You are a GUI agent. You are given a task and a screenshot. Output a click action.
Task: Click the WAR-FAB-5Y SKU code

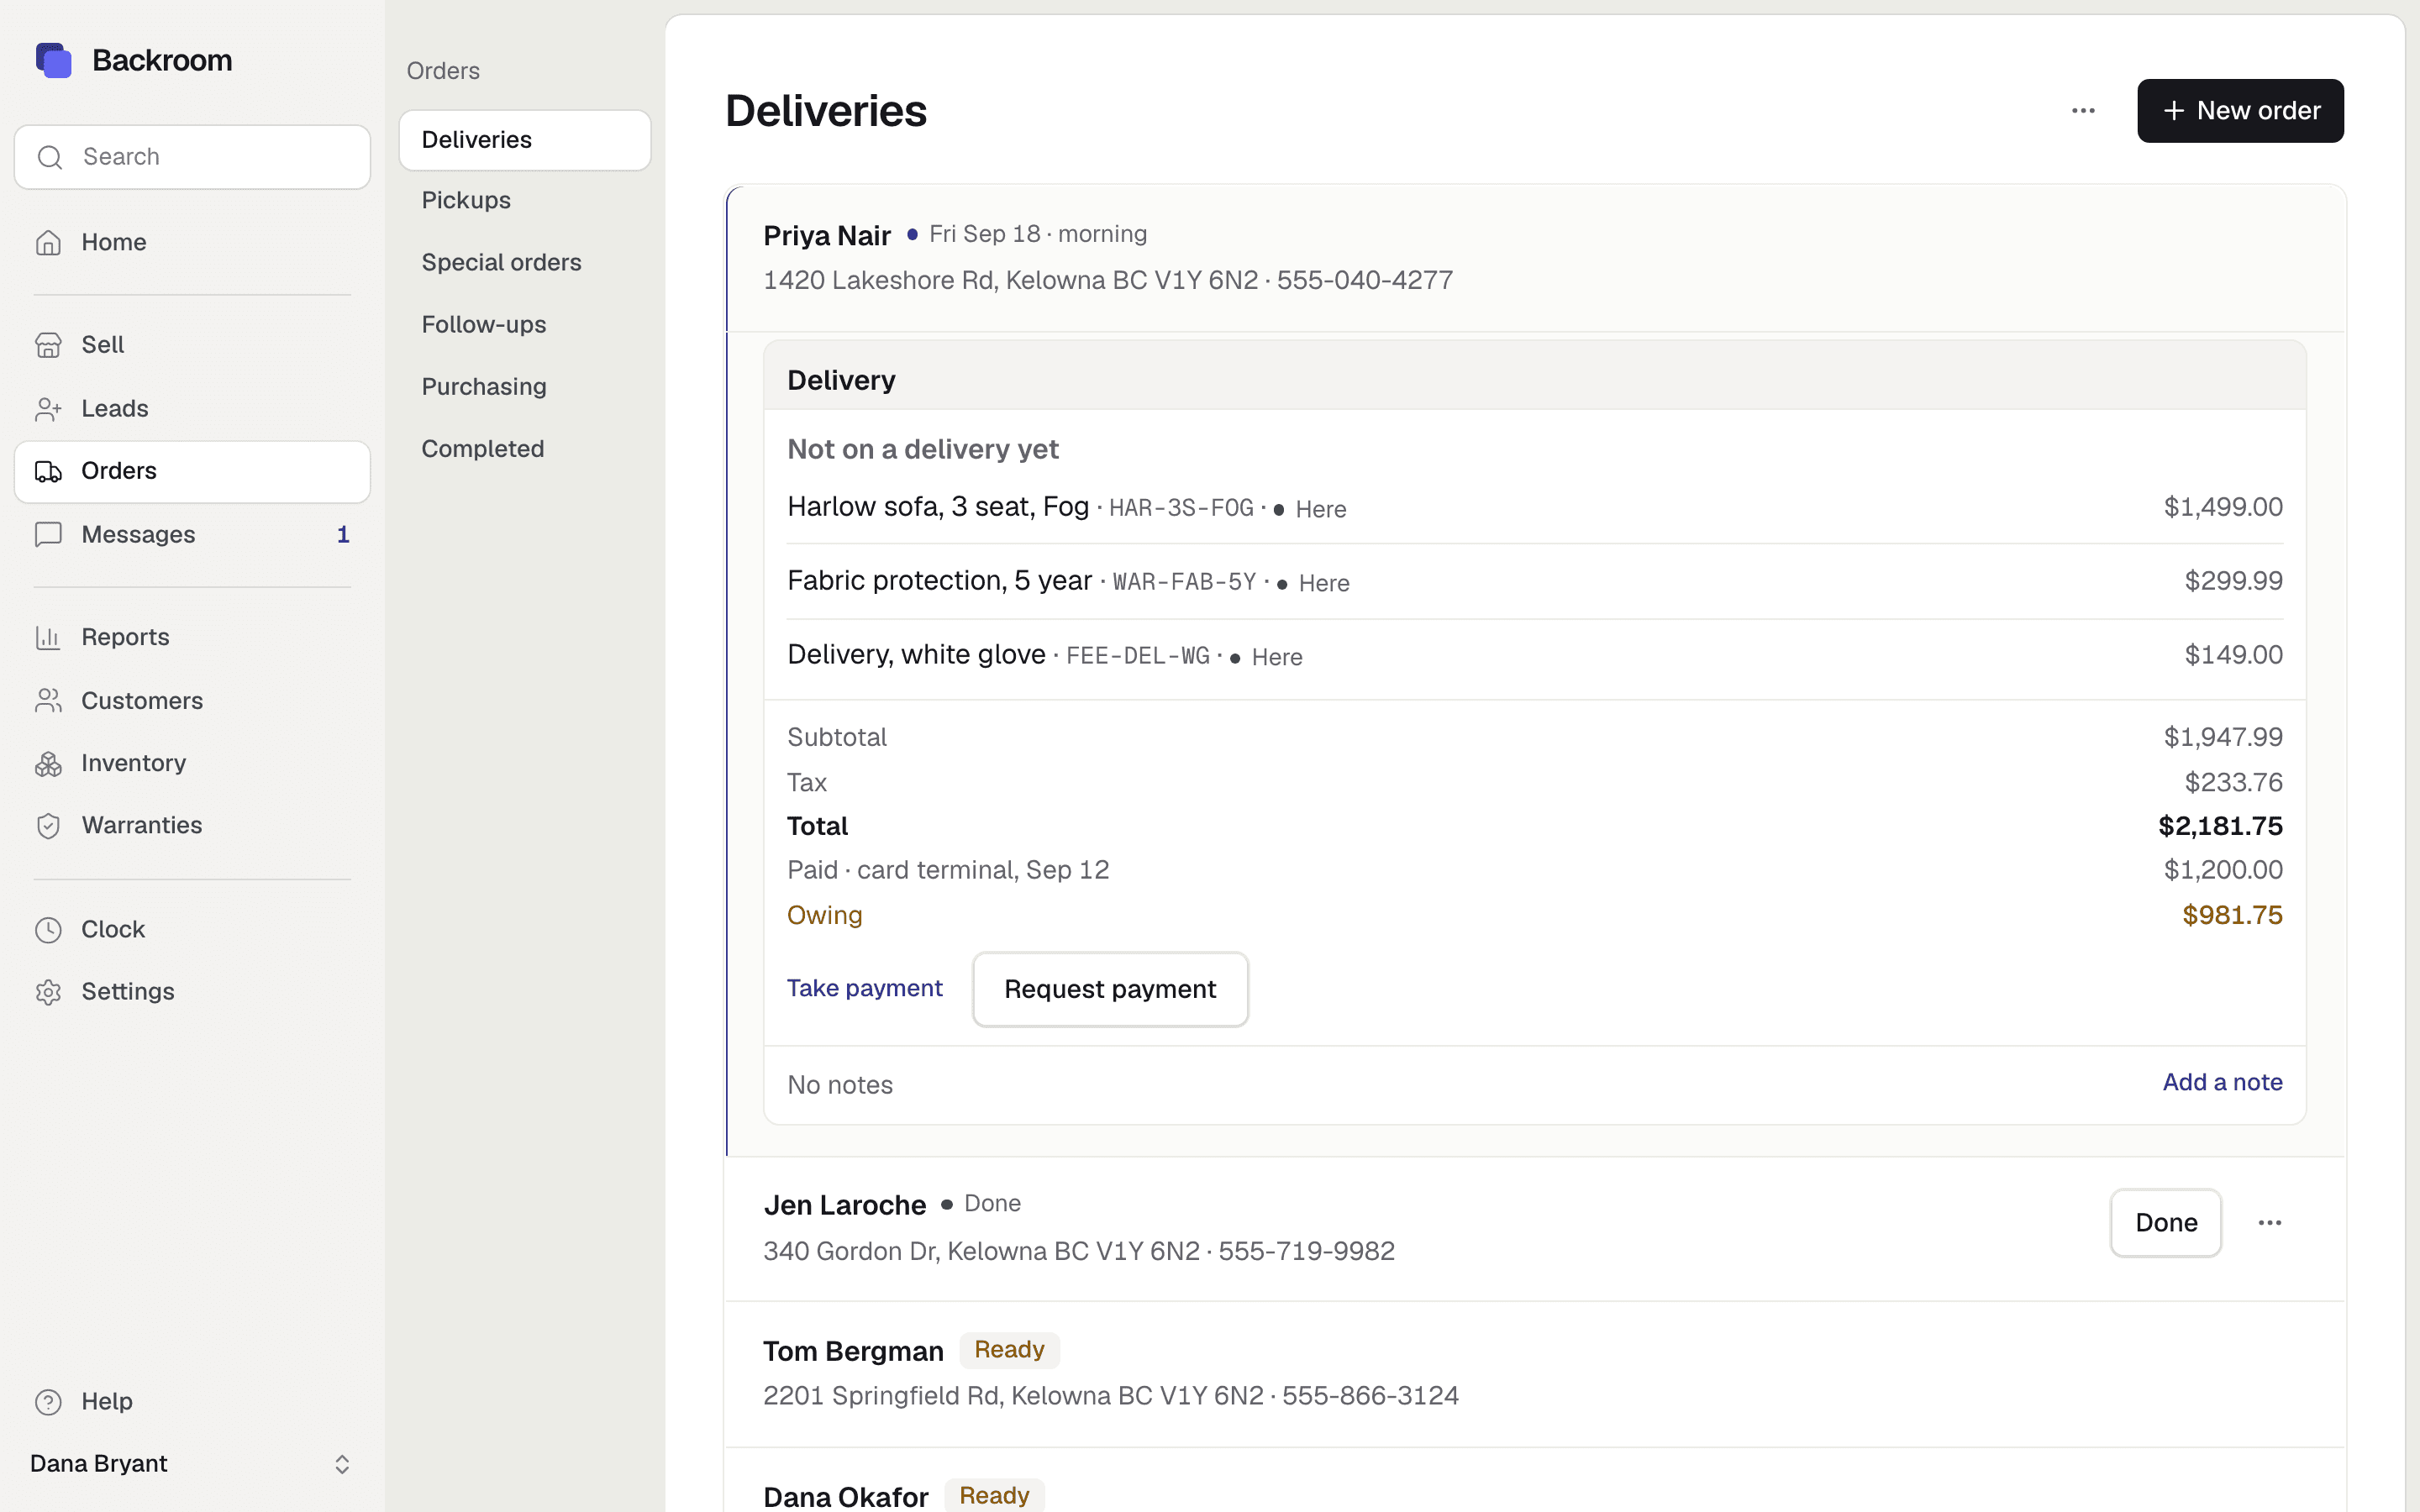[x=1184, y=582]
